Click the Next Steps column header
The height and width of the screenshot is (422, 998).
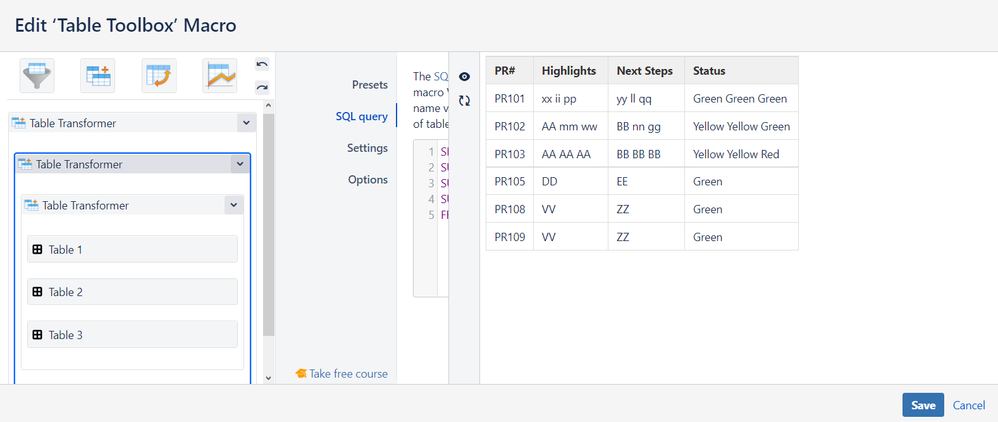click(646, 71)
